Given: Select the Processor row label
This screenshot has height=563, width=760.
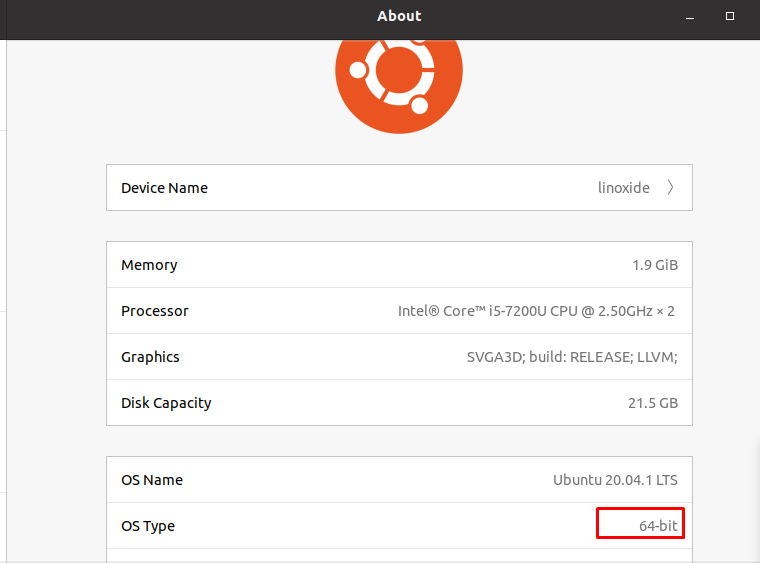Looking at the screenshot, I should click(155, 311).
